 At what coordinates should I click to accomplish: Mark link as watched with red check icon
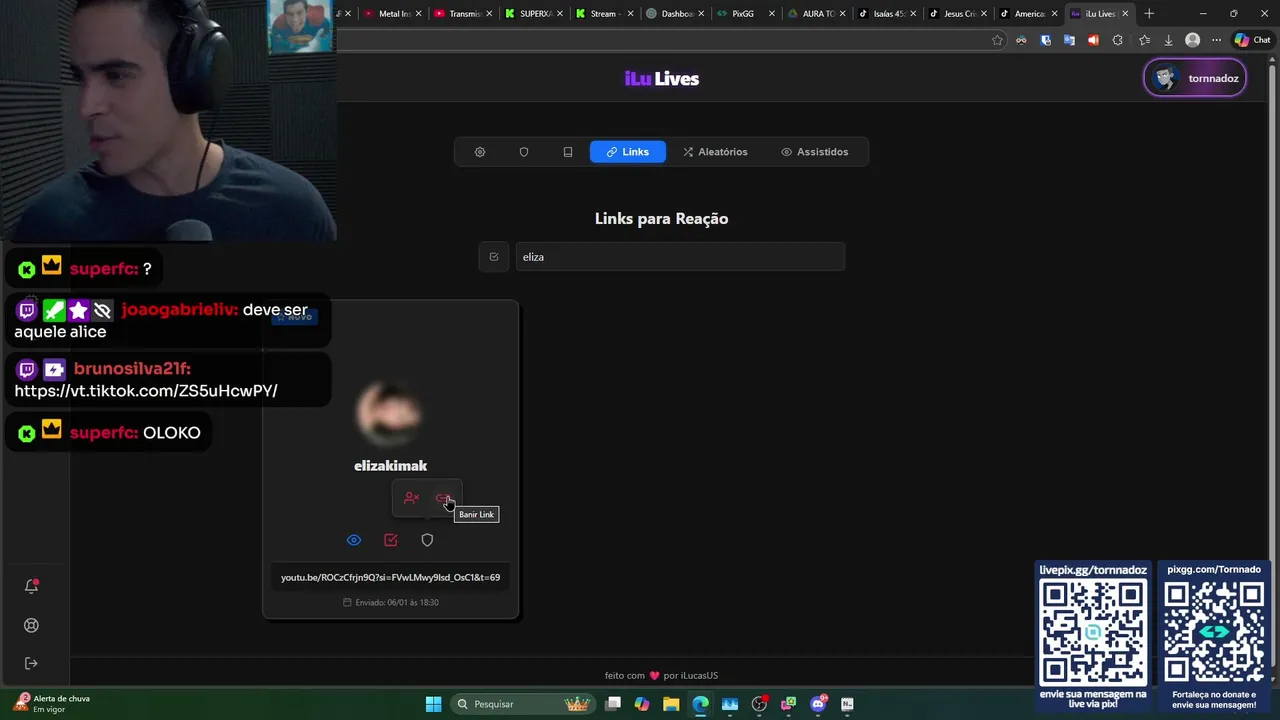coord(391,540)
